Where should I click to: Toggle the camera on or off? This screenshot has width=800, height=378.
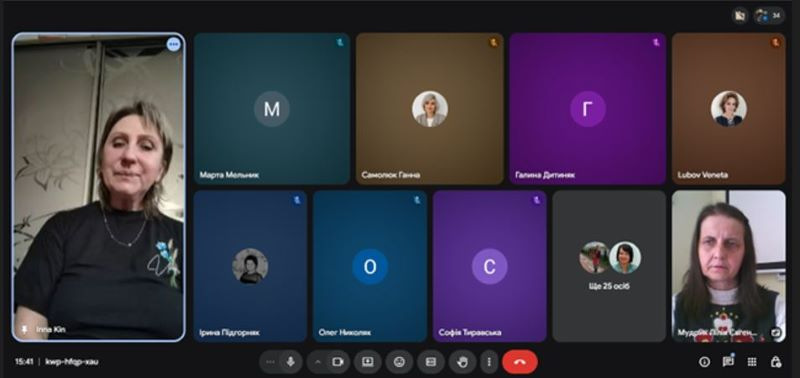(x=337, y=362)
